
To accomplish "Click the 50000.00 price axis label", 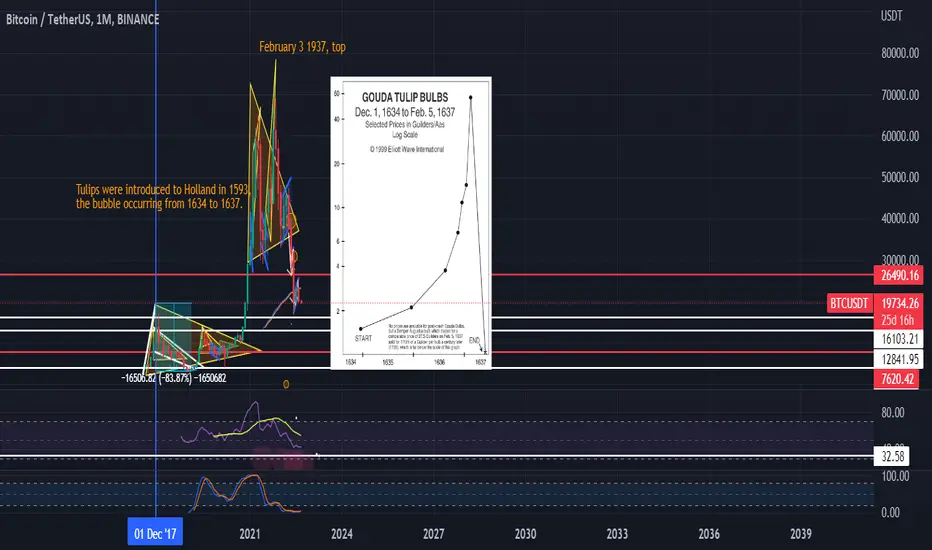I will (900, 177).
